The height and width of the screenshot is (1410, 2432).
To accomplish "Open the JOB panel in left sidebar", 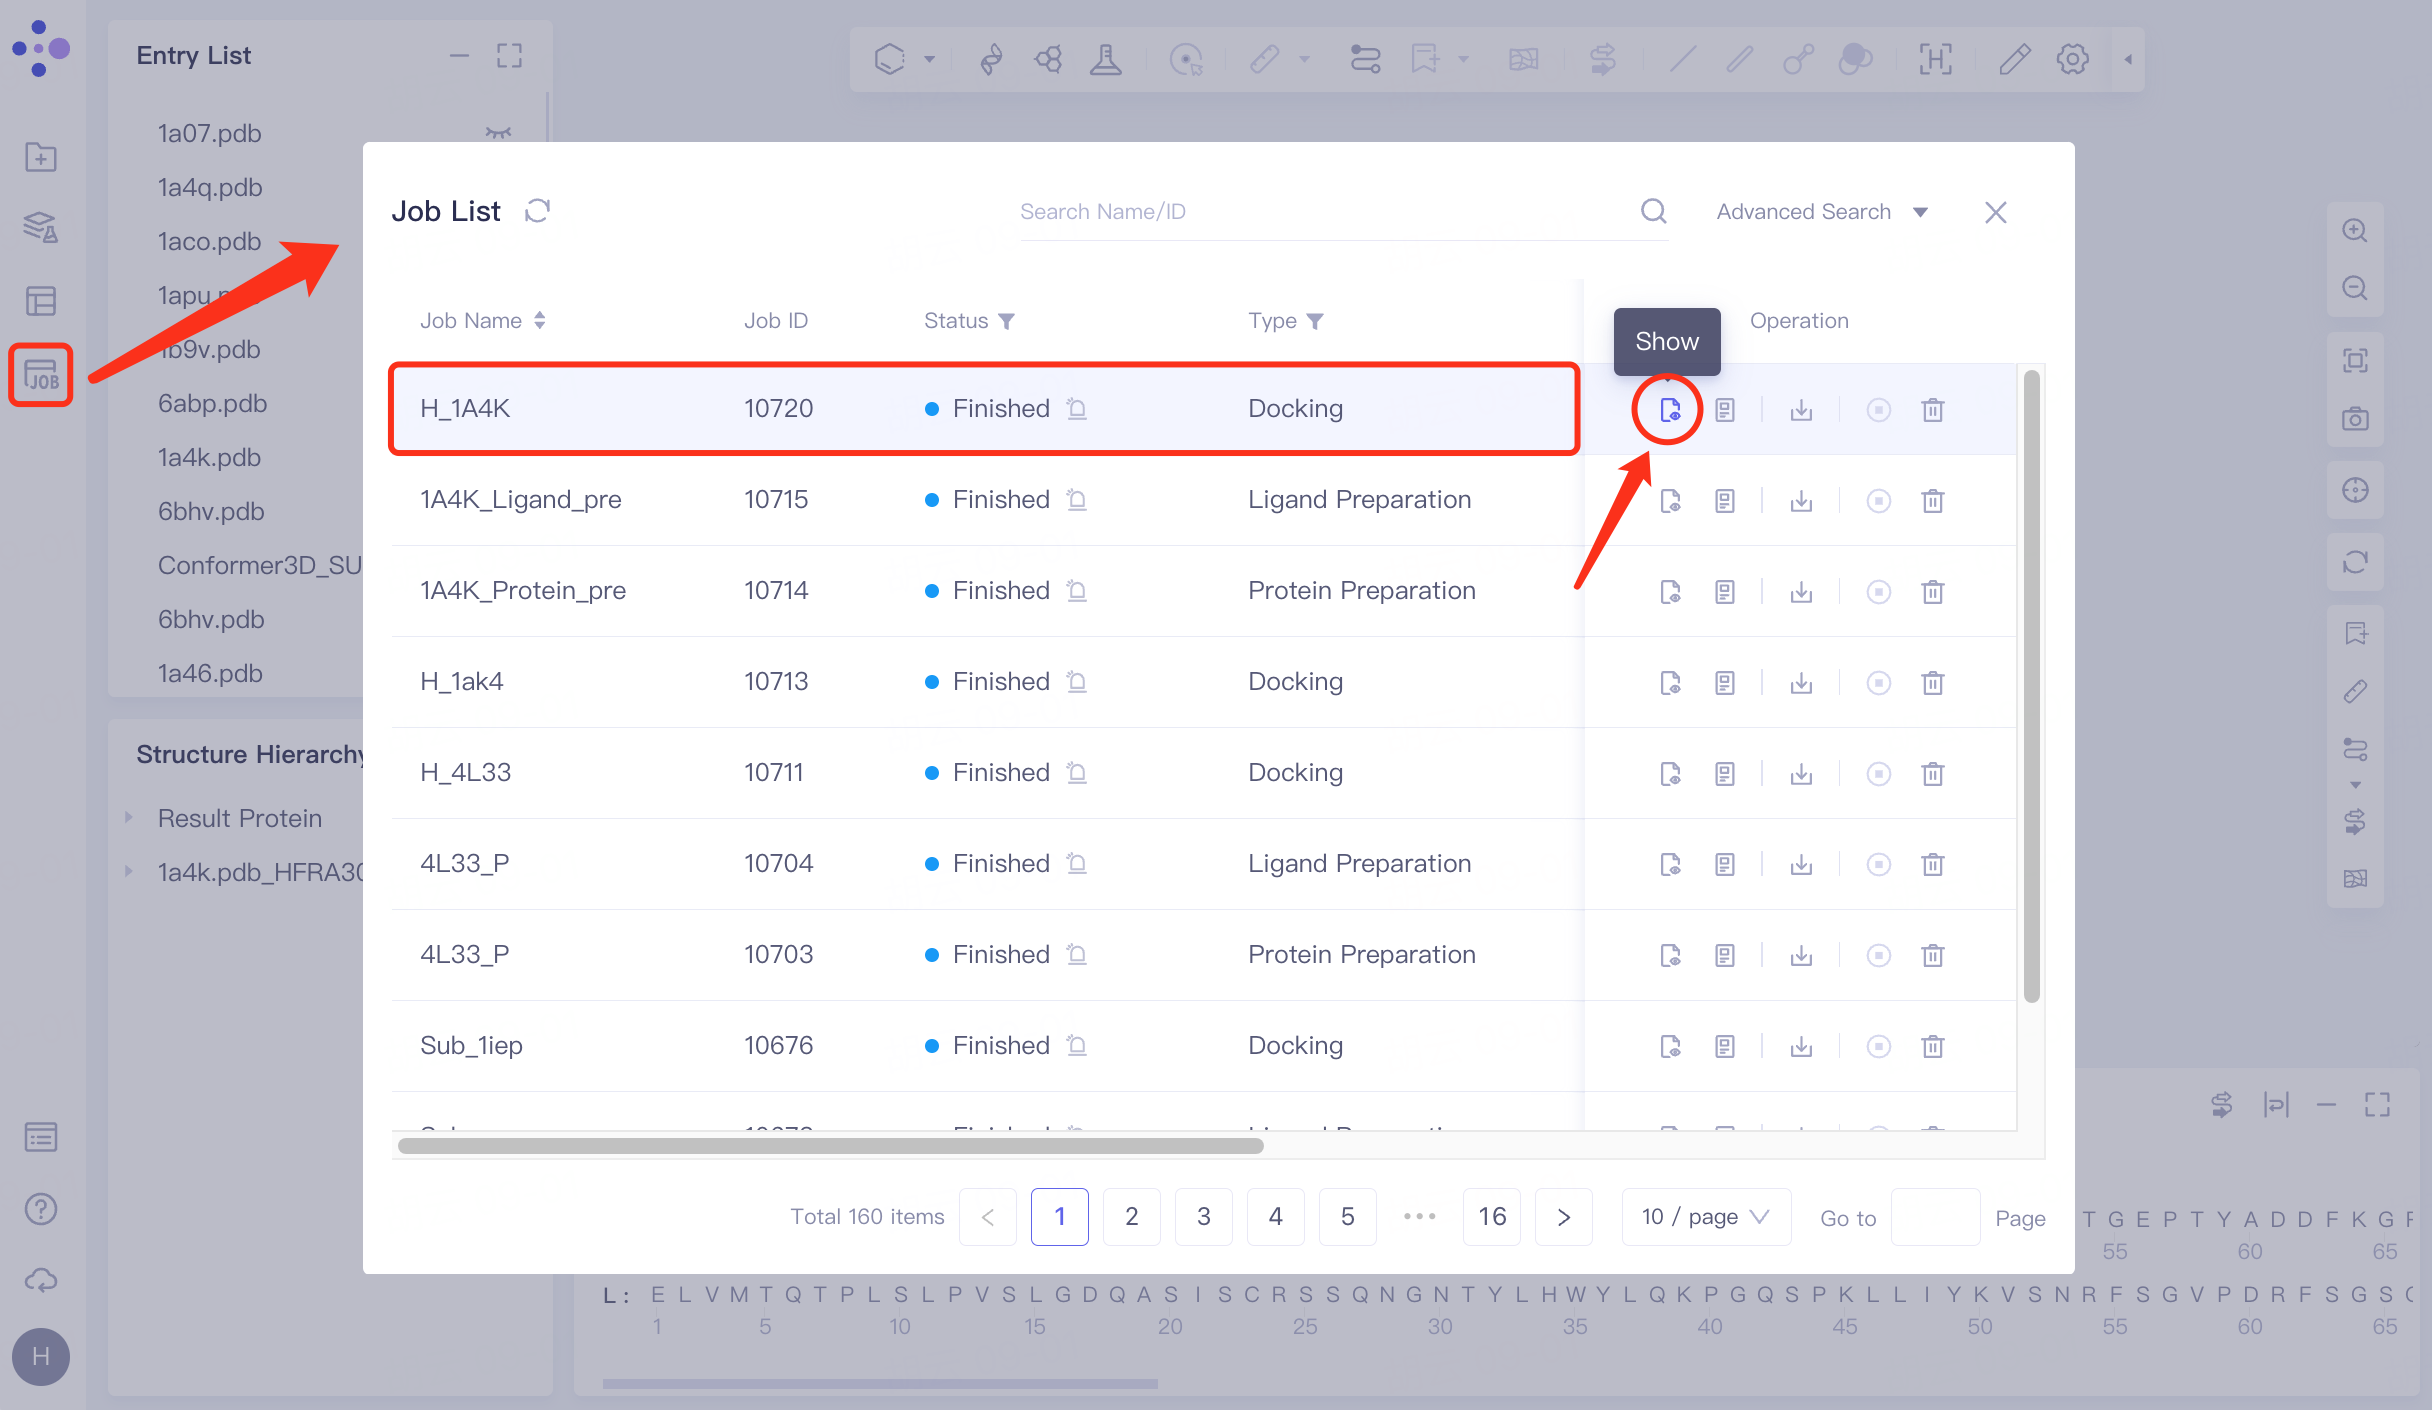I will (41, 376).
